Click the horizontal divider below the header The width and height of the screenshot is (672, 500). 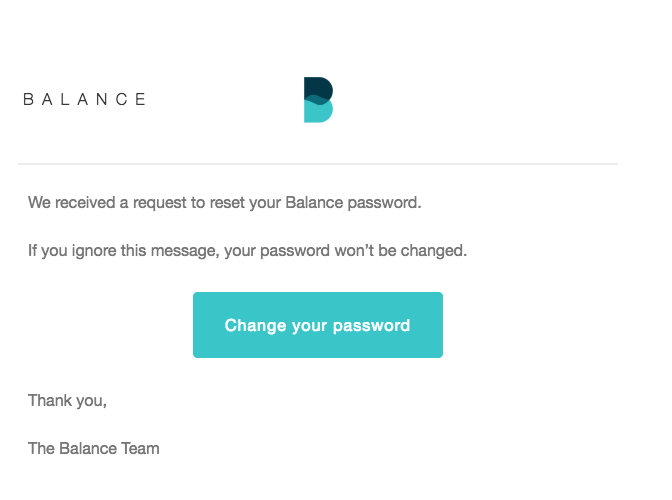click(x=318, y=164)
